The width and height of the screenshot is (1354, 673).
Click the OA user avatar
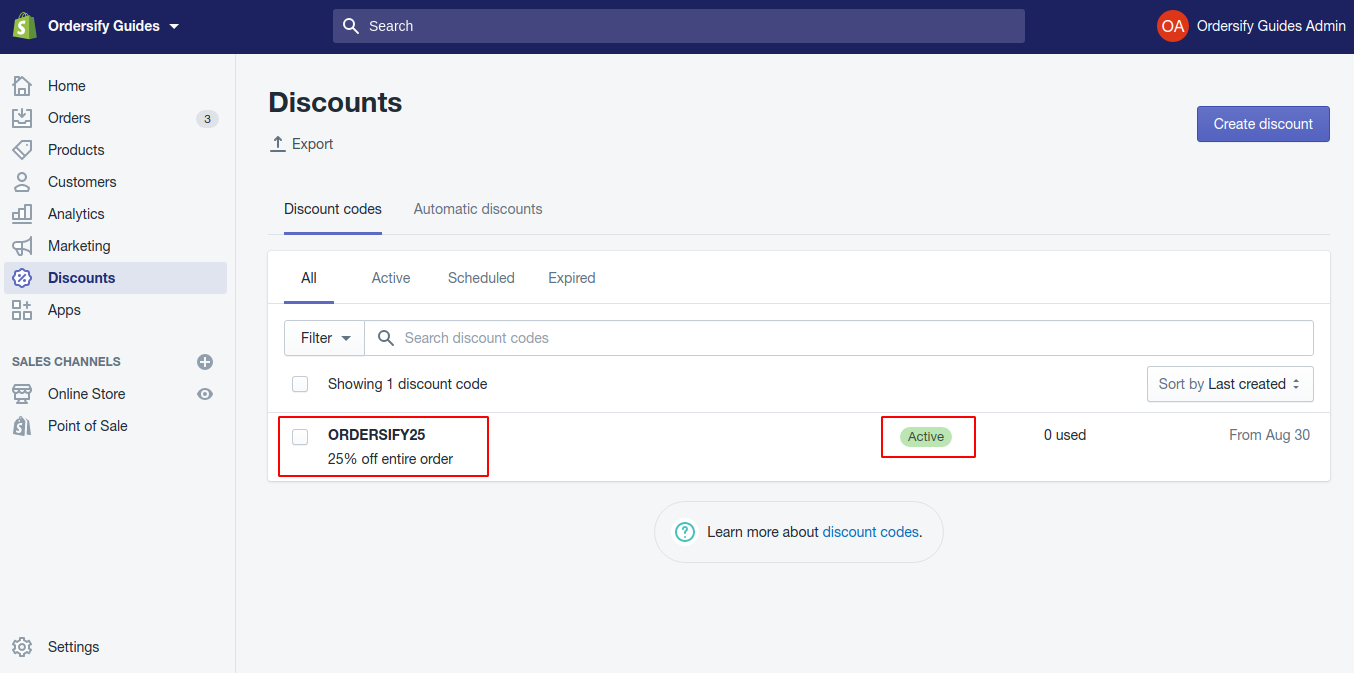click(1173, 26)
